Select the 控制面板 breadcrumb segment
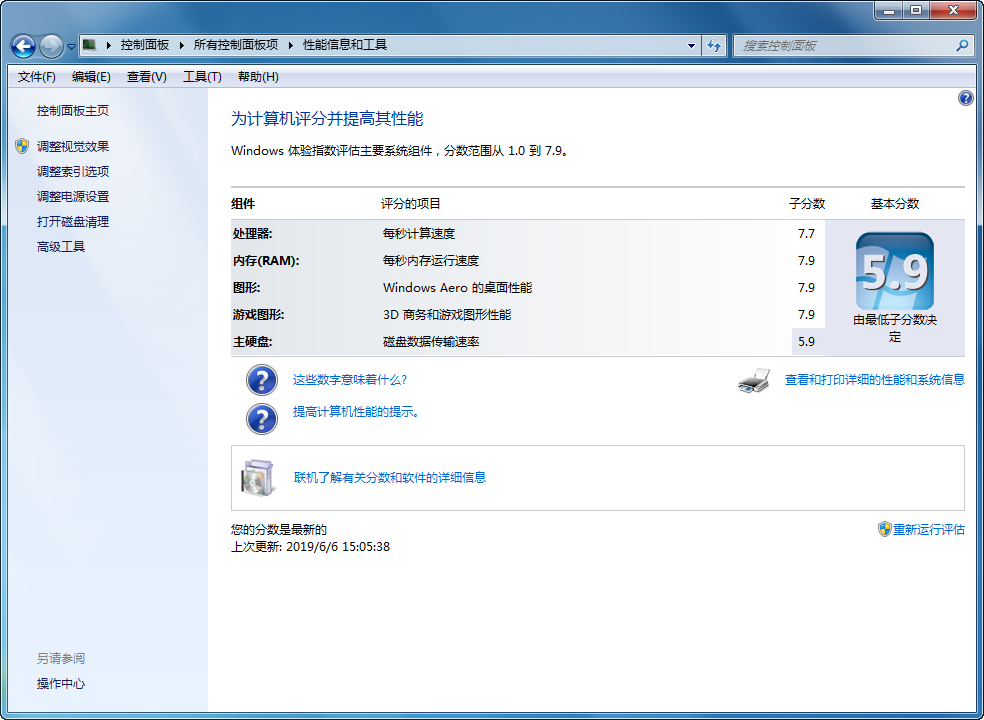The width and height of the screenshot is (984, 720). pos(145,45)
